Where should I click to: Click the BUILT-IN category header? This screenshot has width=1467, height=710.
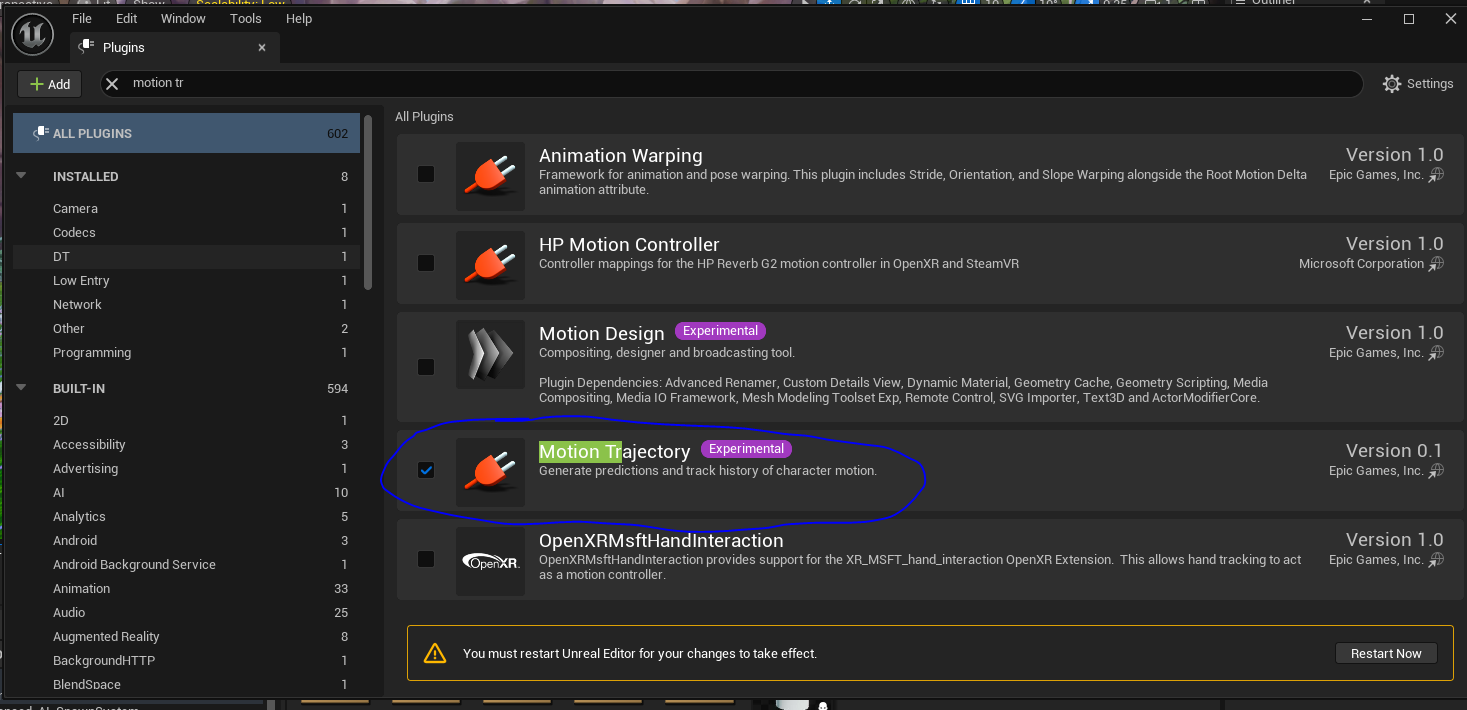click(x=186, y=388)
